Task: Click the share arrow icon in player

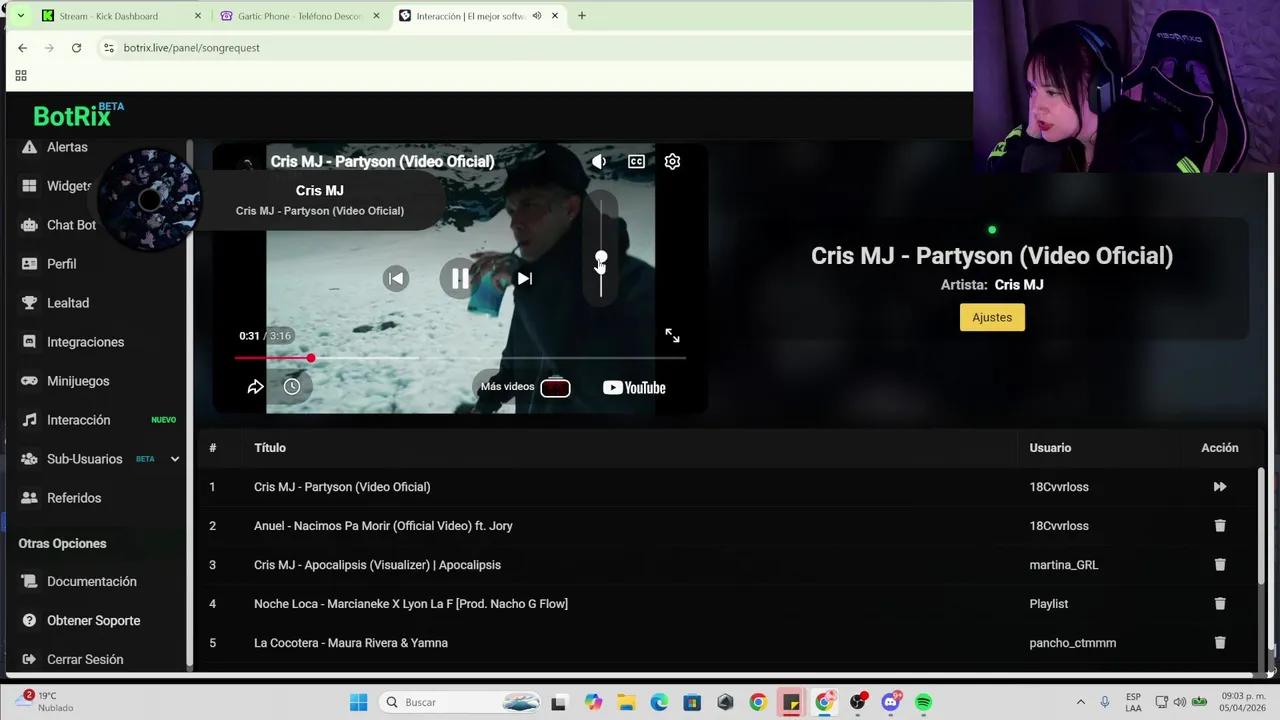Action: point(255,386)
